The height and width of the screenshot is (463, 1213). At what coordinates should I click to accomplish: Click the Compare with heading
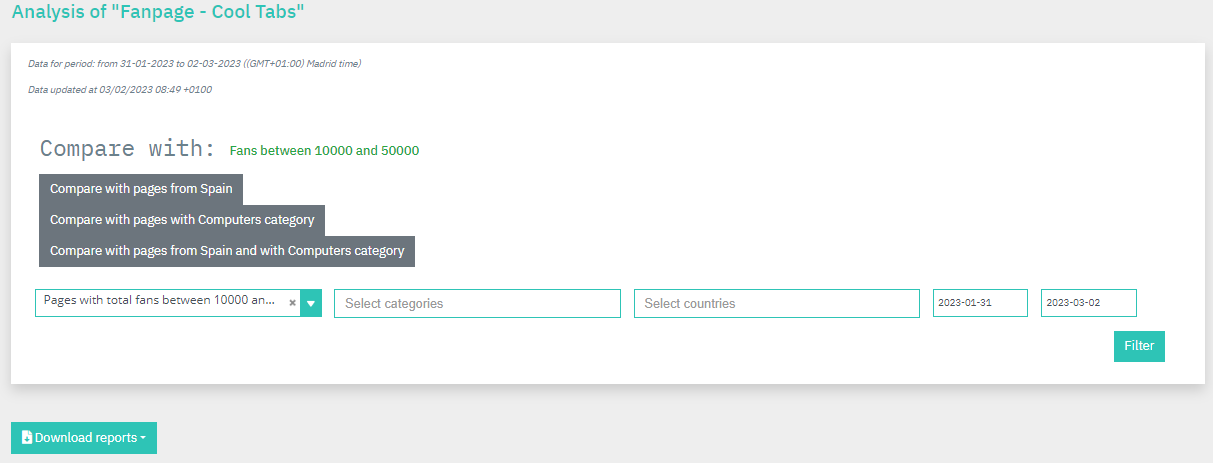point(128,149)
